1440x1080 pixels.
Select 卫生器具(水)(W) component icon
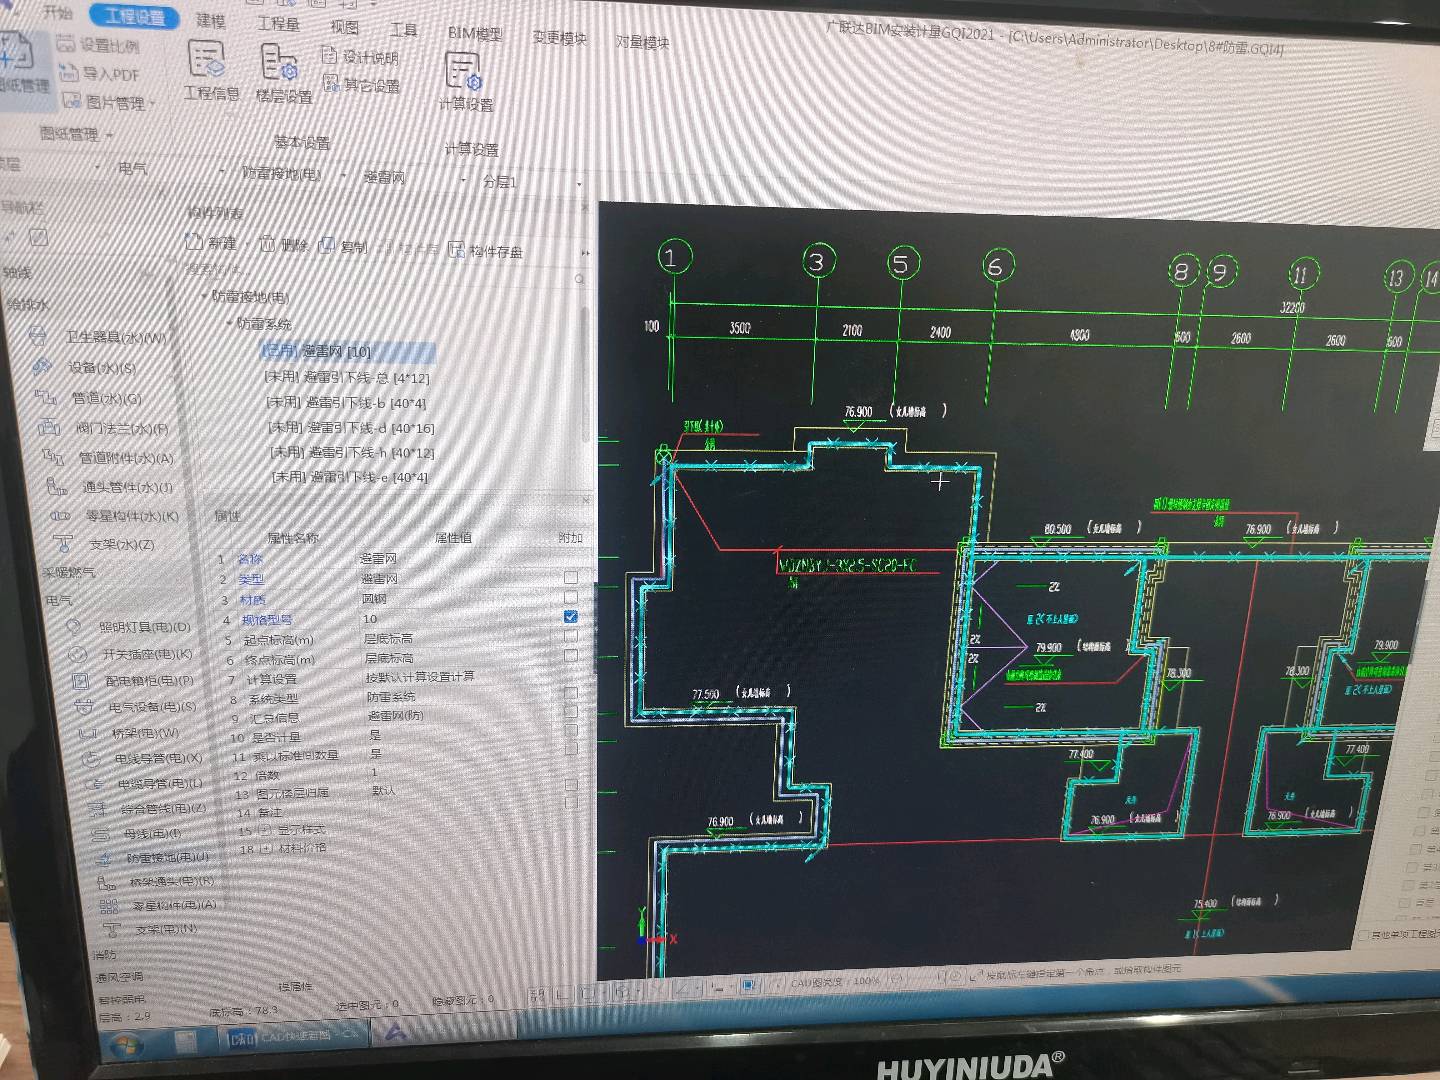tap(38, 336)
